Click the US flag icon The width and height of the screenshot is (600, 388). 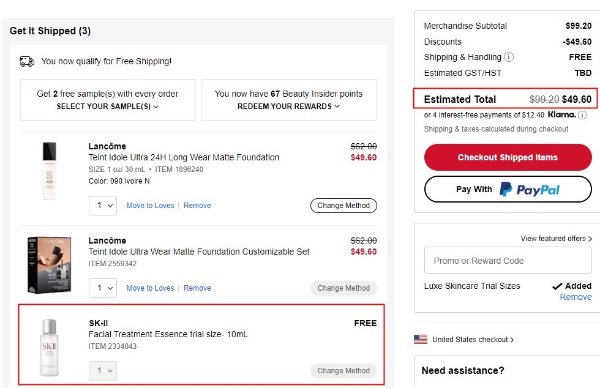[421, 339]
